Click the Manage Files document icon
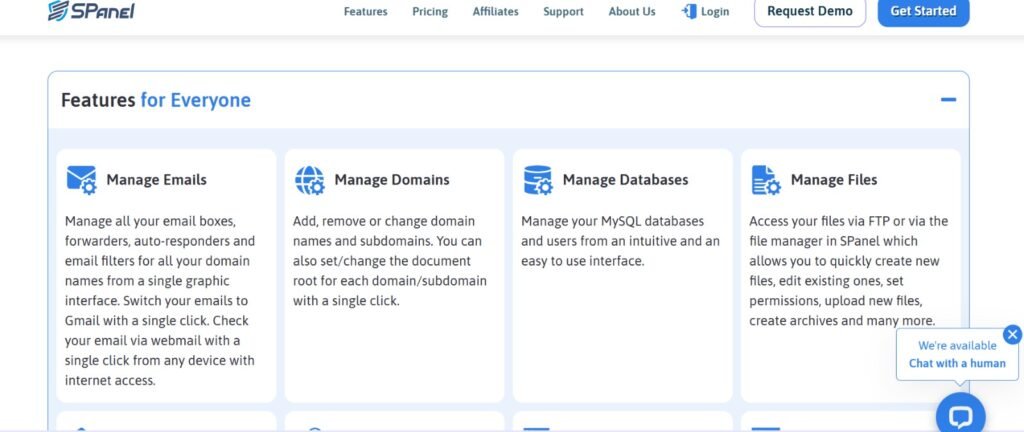 (765, 180)
